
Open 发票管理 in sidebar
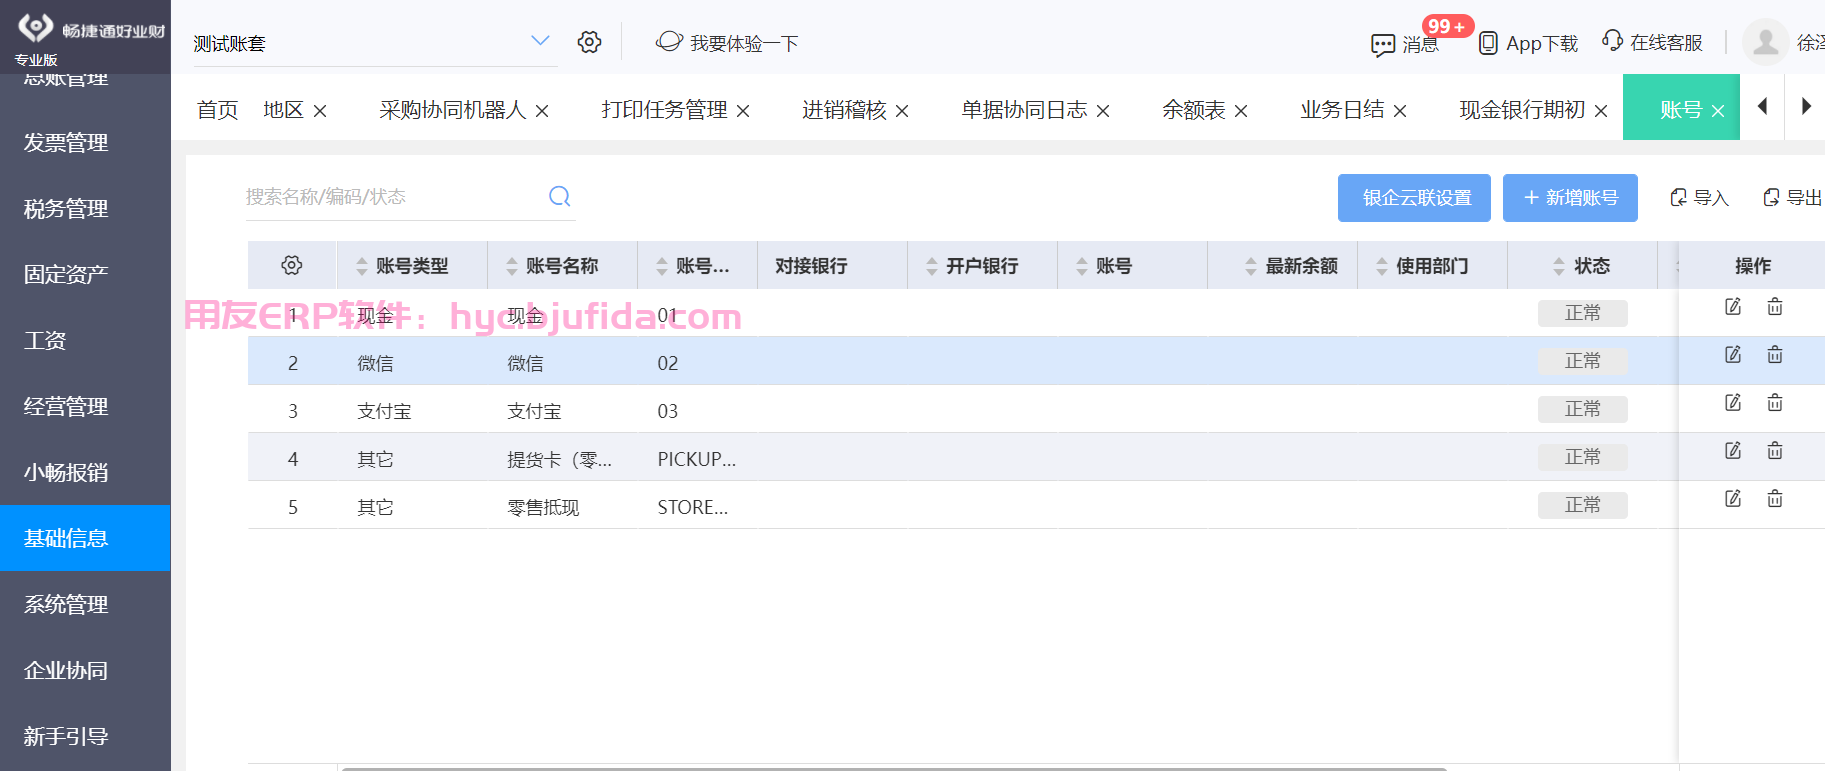[x=85, y=143]
